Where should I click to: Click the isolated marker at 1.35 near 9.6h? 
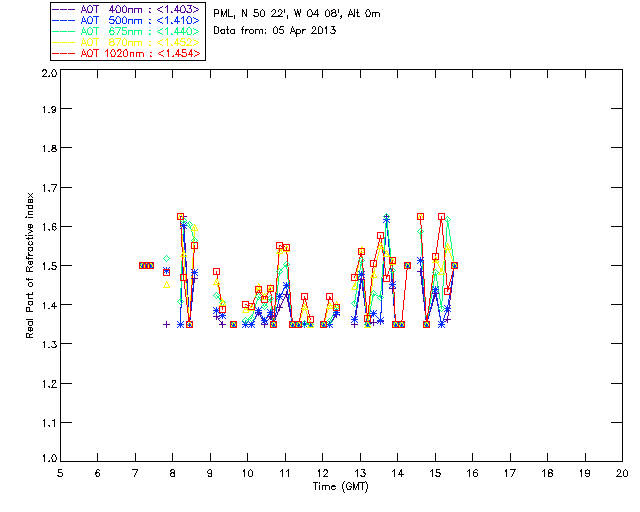coord(233,325)
